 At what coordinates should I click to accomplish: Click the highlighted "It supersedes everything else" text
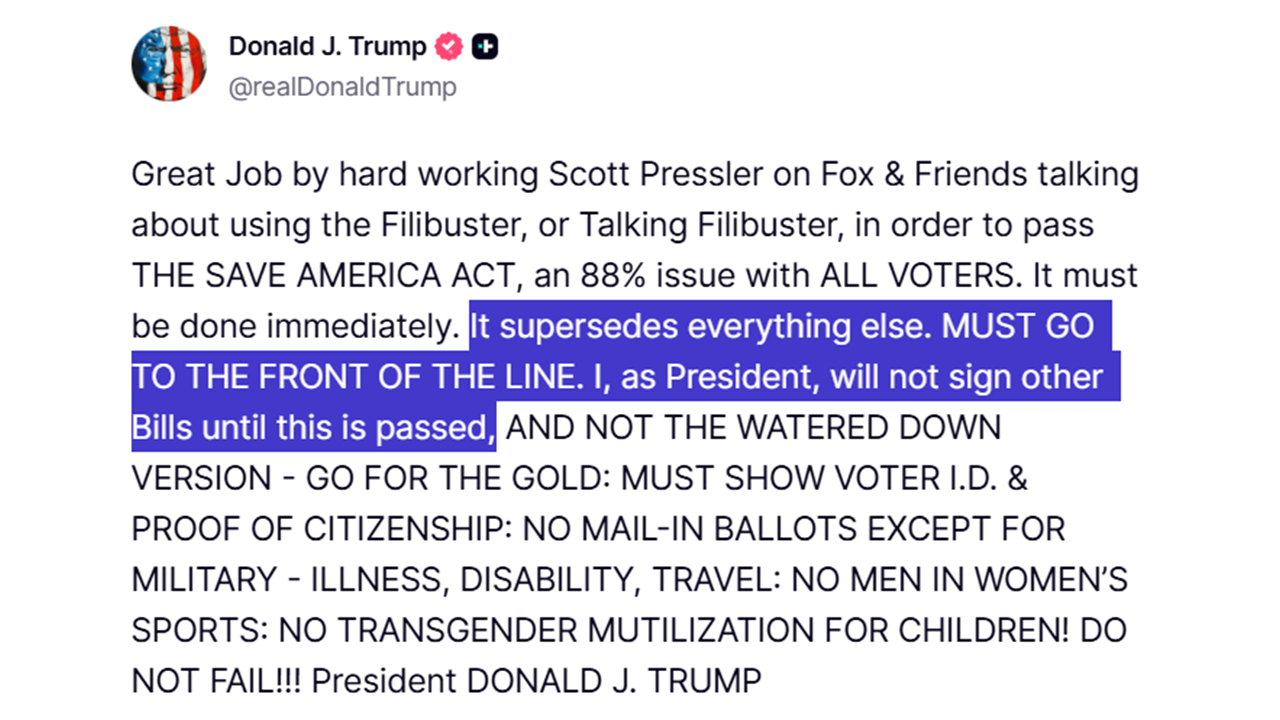[699, 327]
